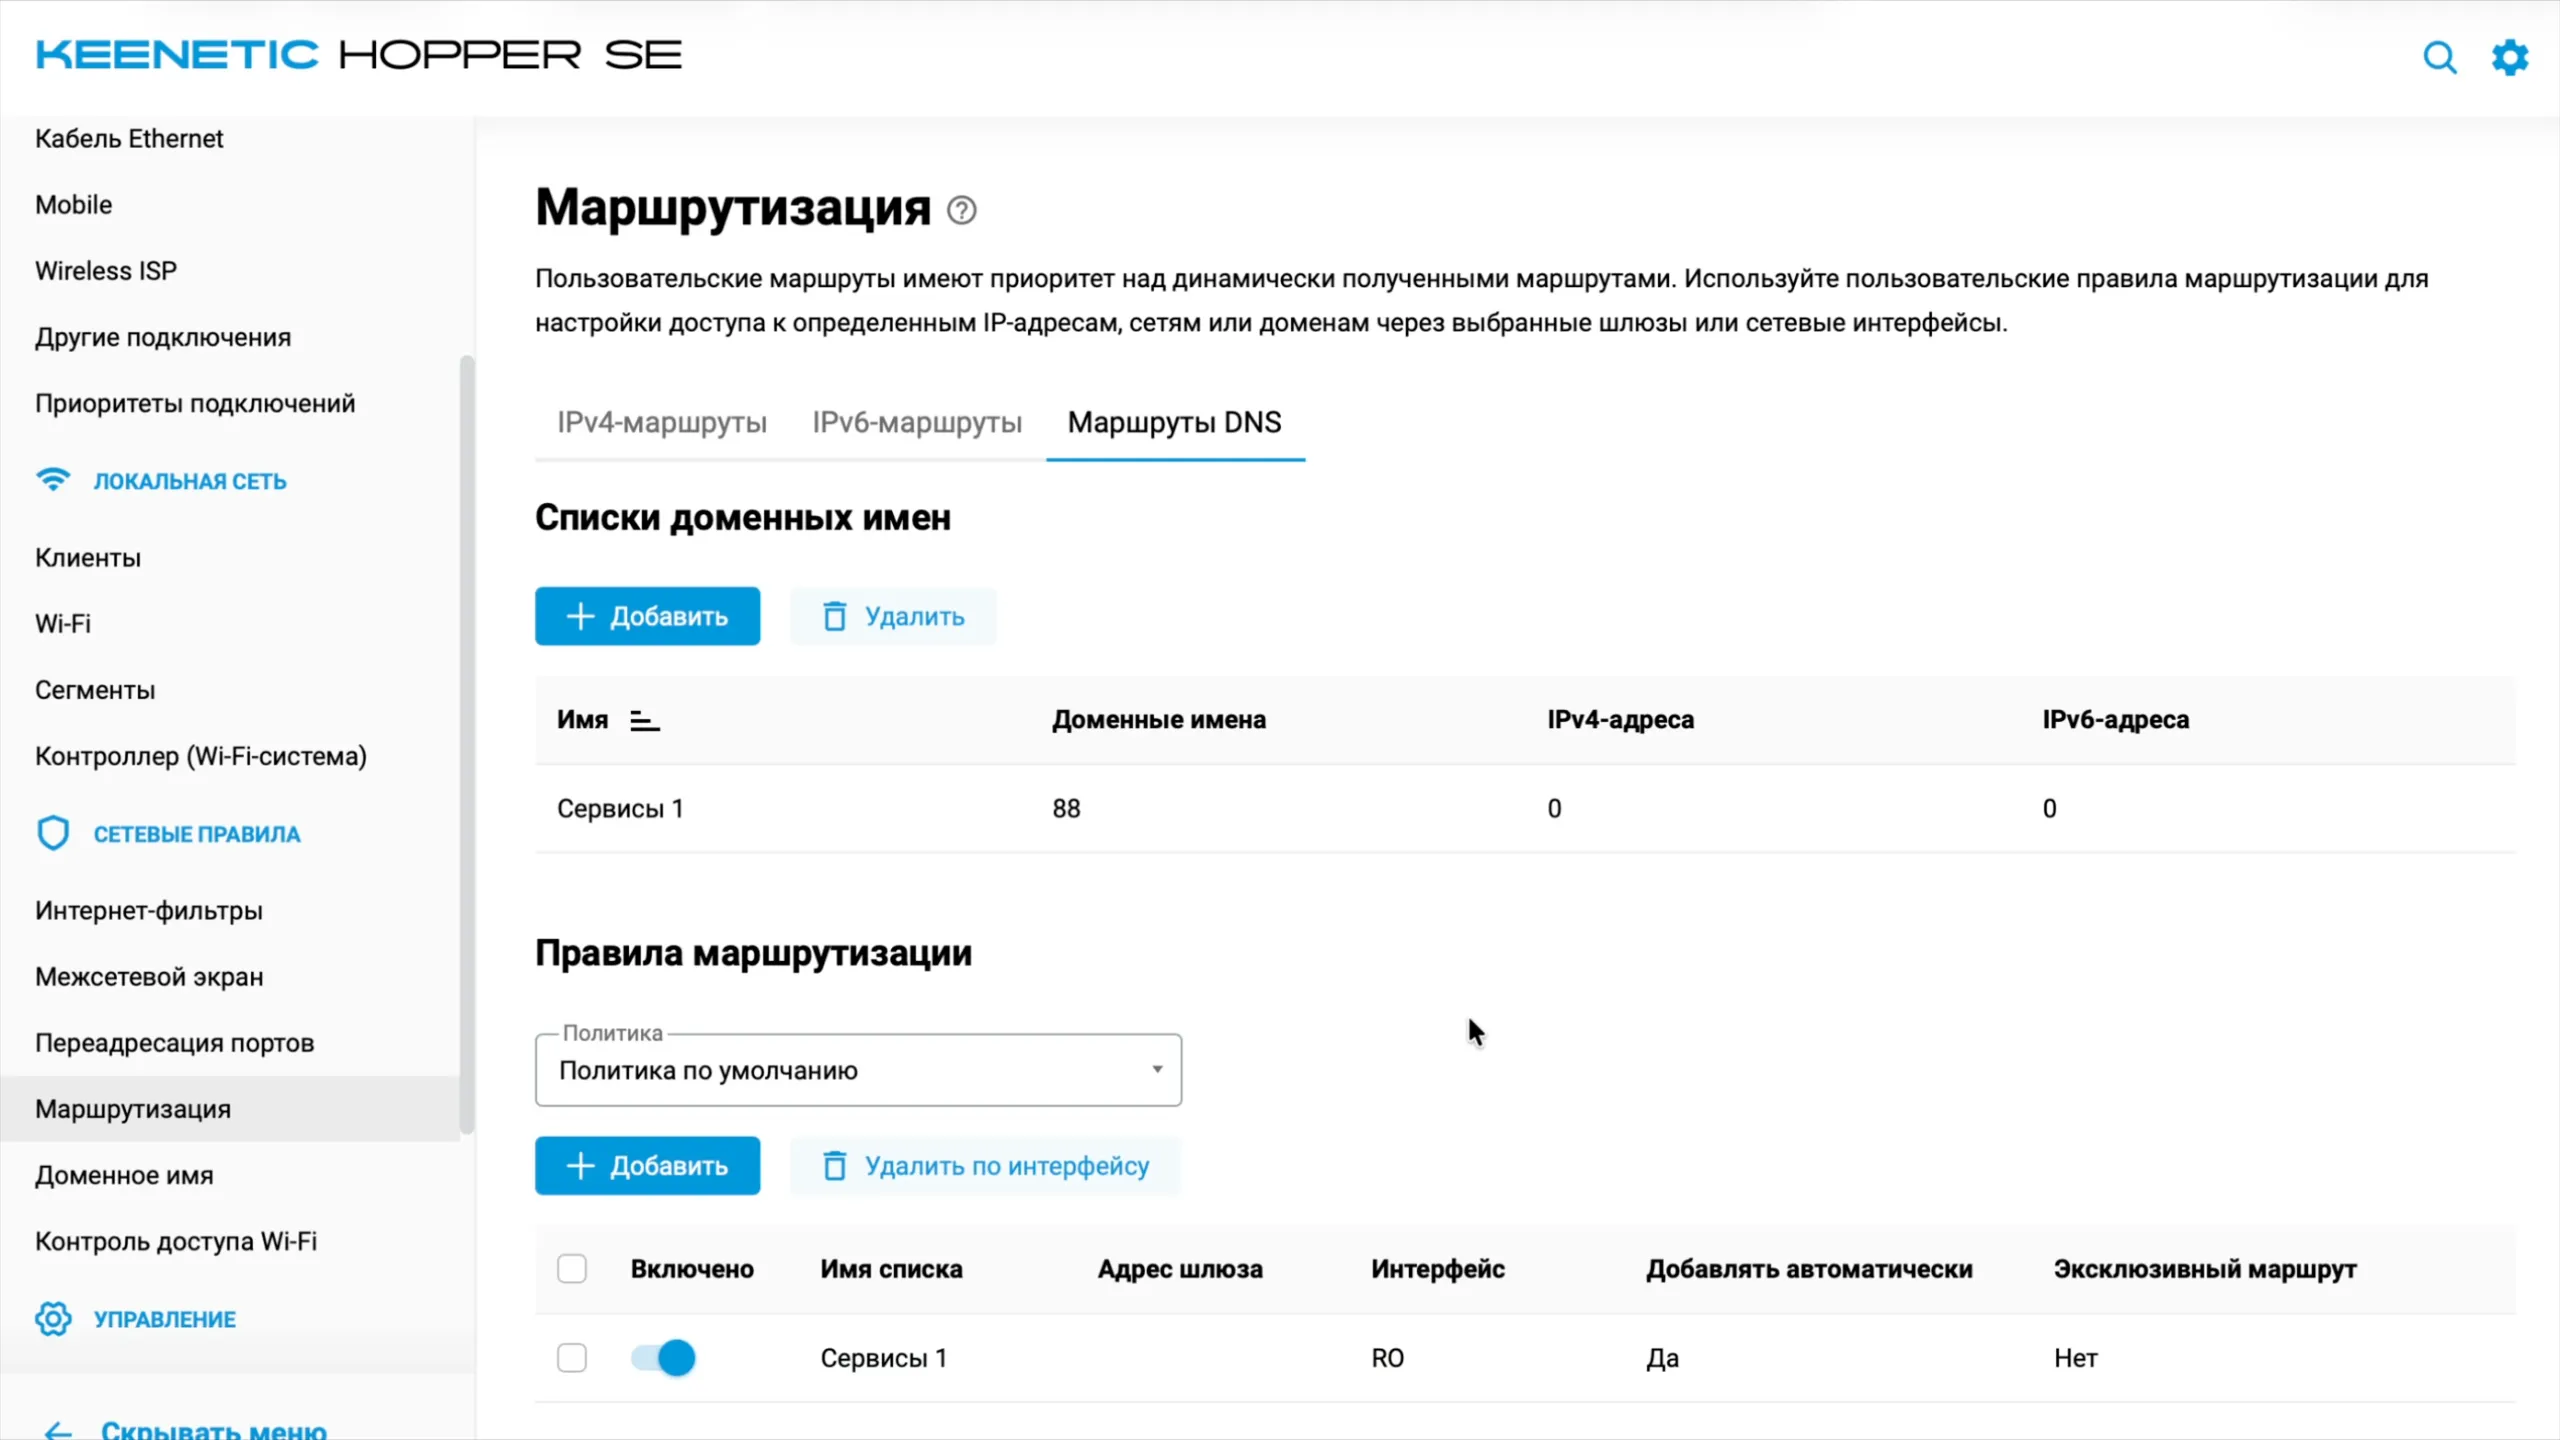Open Сегменты in the sidebar

click(95, 690)
